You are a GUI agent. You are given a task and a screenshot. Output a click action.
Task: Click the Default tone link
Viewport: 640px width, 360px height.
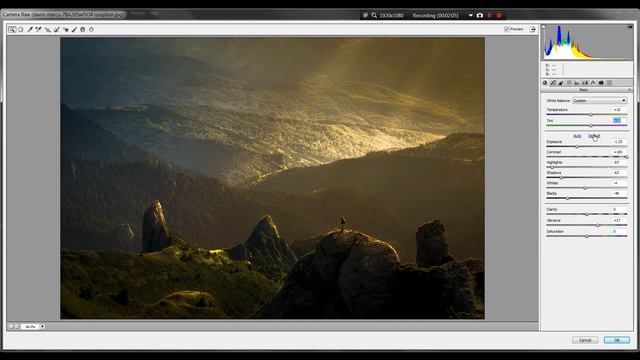coord(594,136)
